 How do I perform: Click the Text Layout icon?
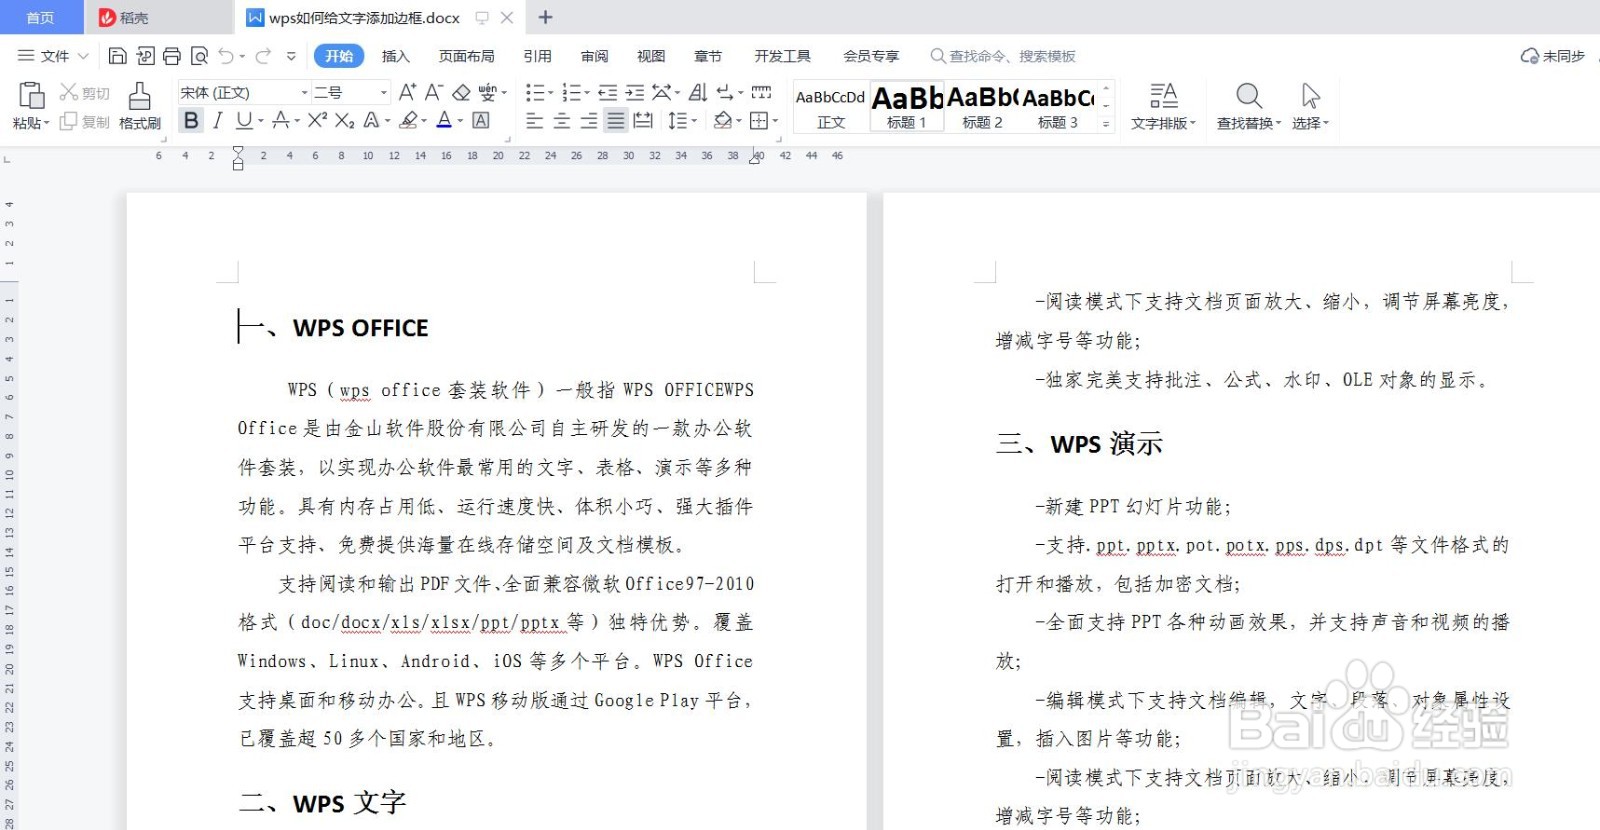tap(1163, 96)
